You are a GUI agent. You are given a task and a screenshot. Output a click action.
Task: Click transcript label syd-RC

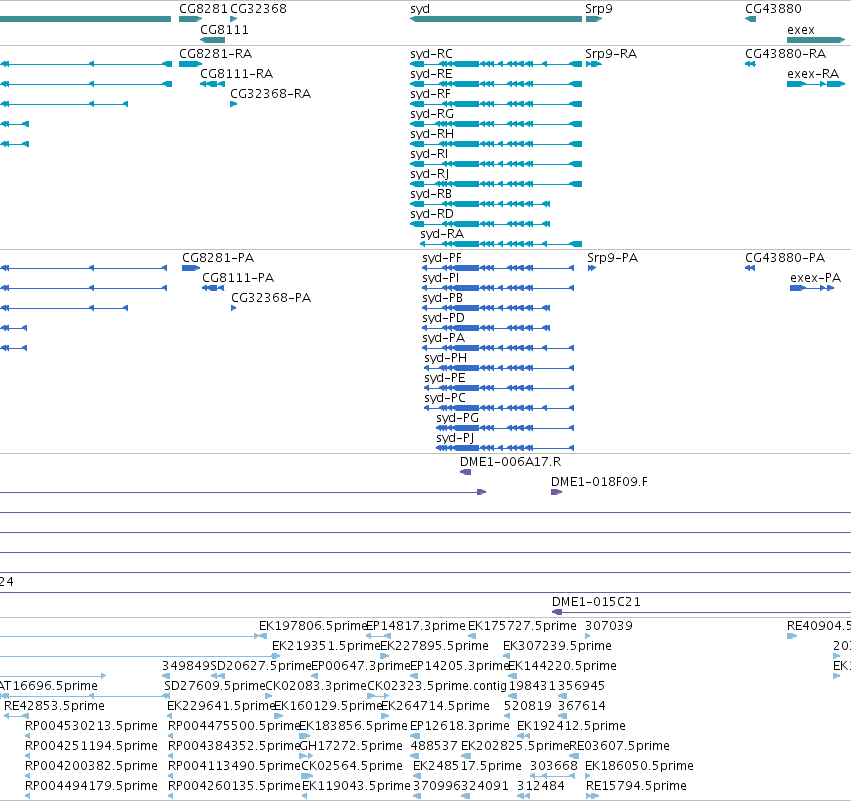click(x=431, y=54)
